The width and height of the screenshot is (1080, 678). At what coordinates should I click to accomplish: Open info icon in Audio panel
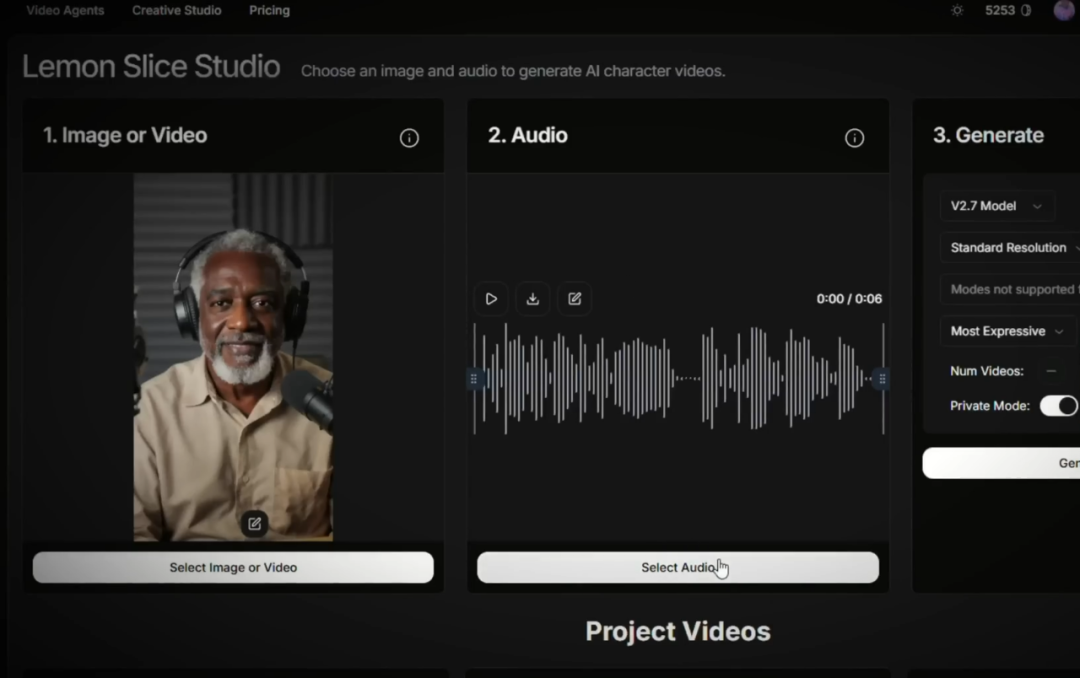(x=854, y=138)
